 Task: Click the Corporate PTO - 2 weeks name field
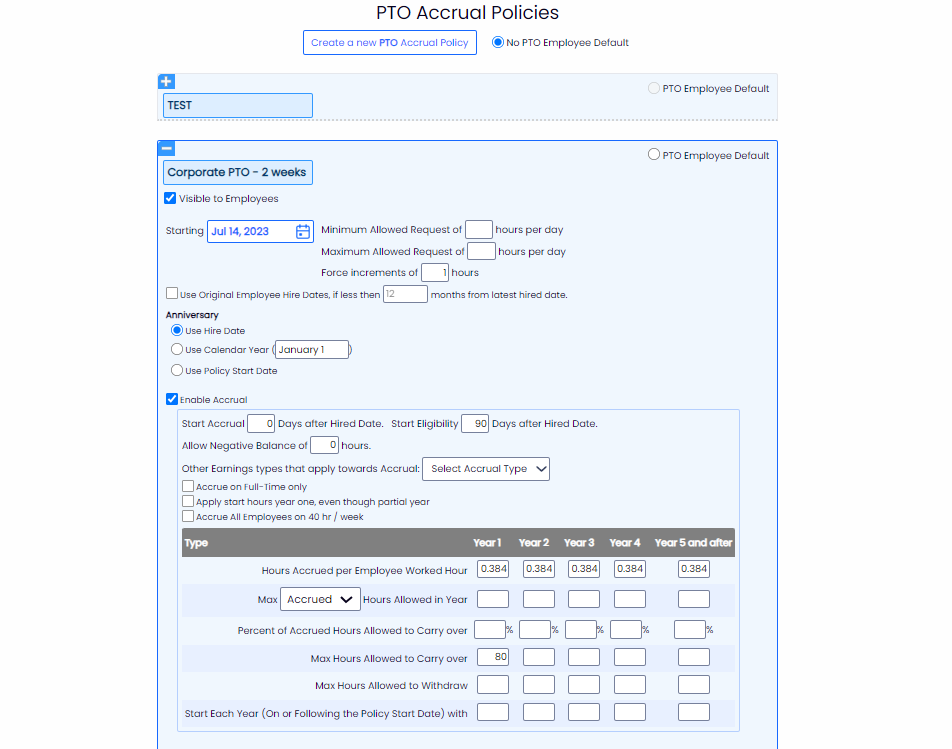(x=237, y=172)
